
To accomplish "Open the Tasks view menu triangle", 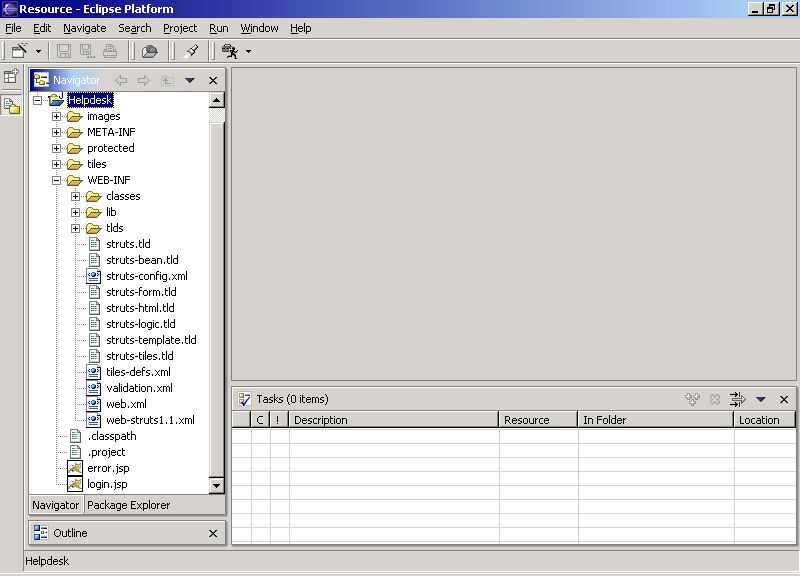I will click(x=761, y=399).
